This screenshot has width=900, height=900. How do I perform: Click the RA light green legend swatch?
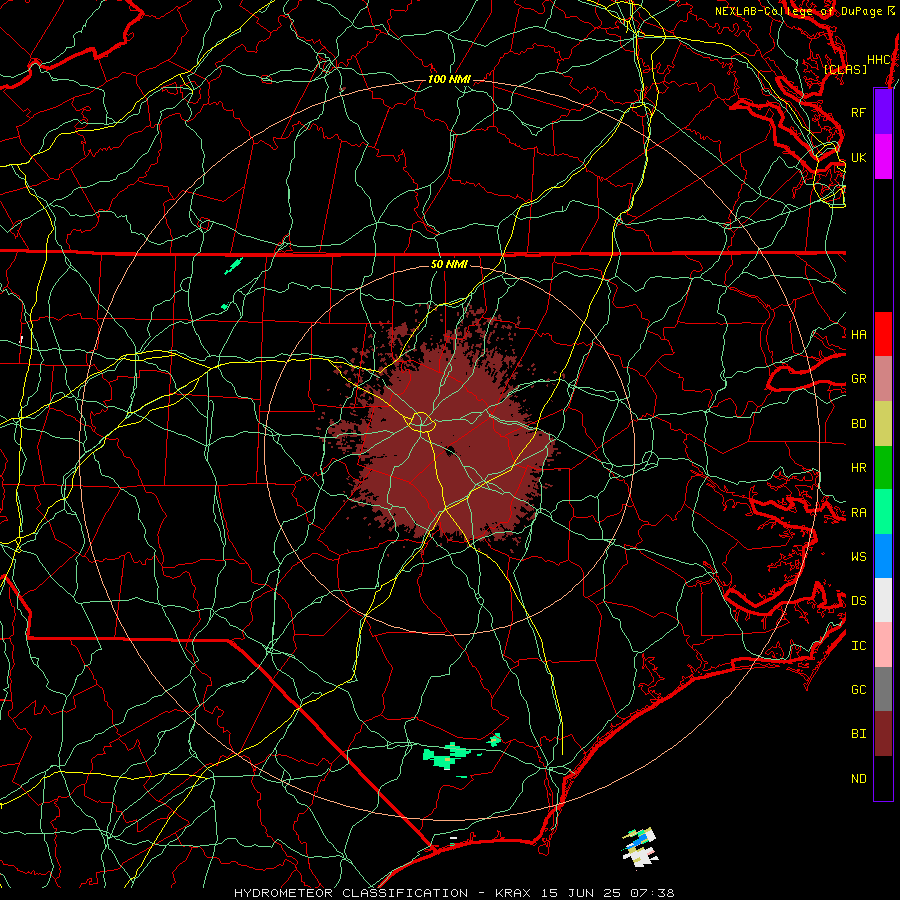(x=883, y=512)
